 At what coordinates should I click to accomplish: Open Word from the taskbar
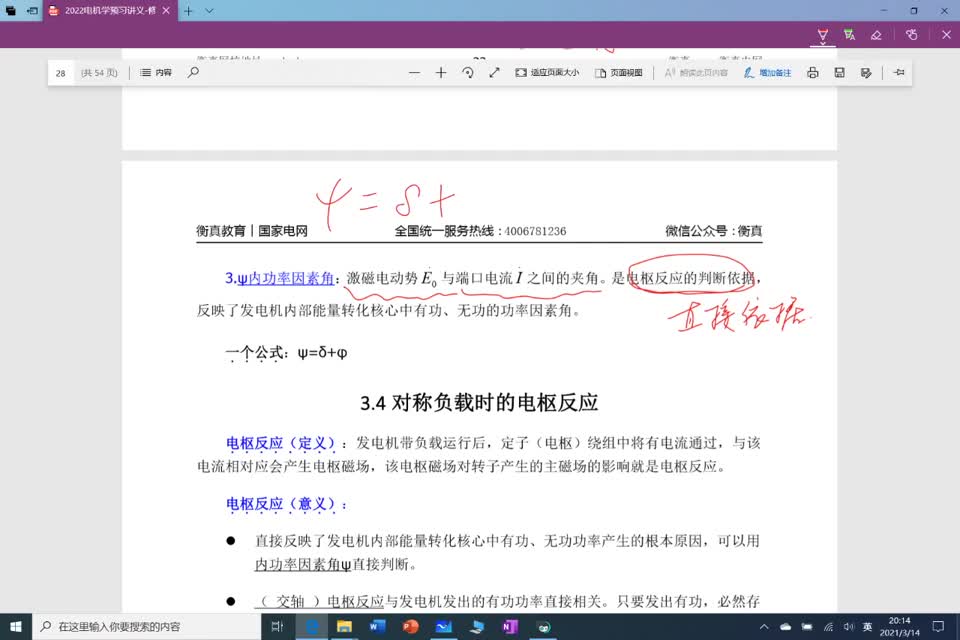pyautogui.click(x=378, y=627)
